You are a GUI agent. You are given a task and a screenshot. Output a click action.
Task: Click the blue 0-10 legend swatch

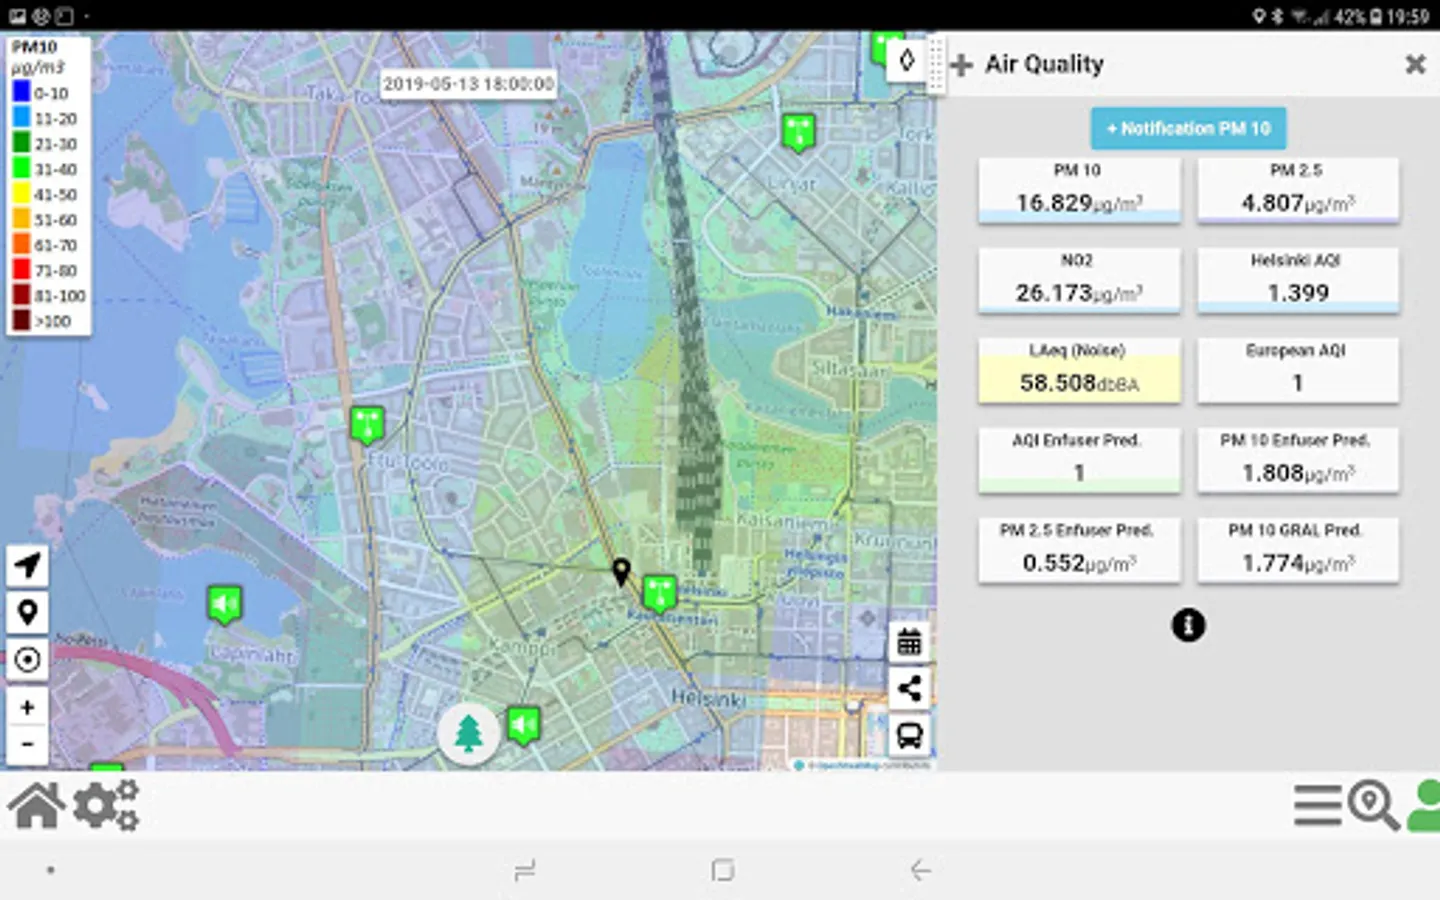tap(21, 92)
